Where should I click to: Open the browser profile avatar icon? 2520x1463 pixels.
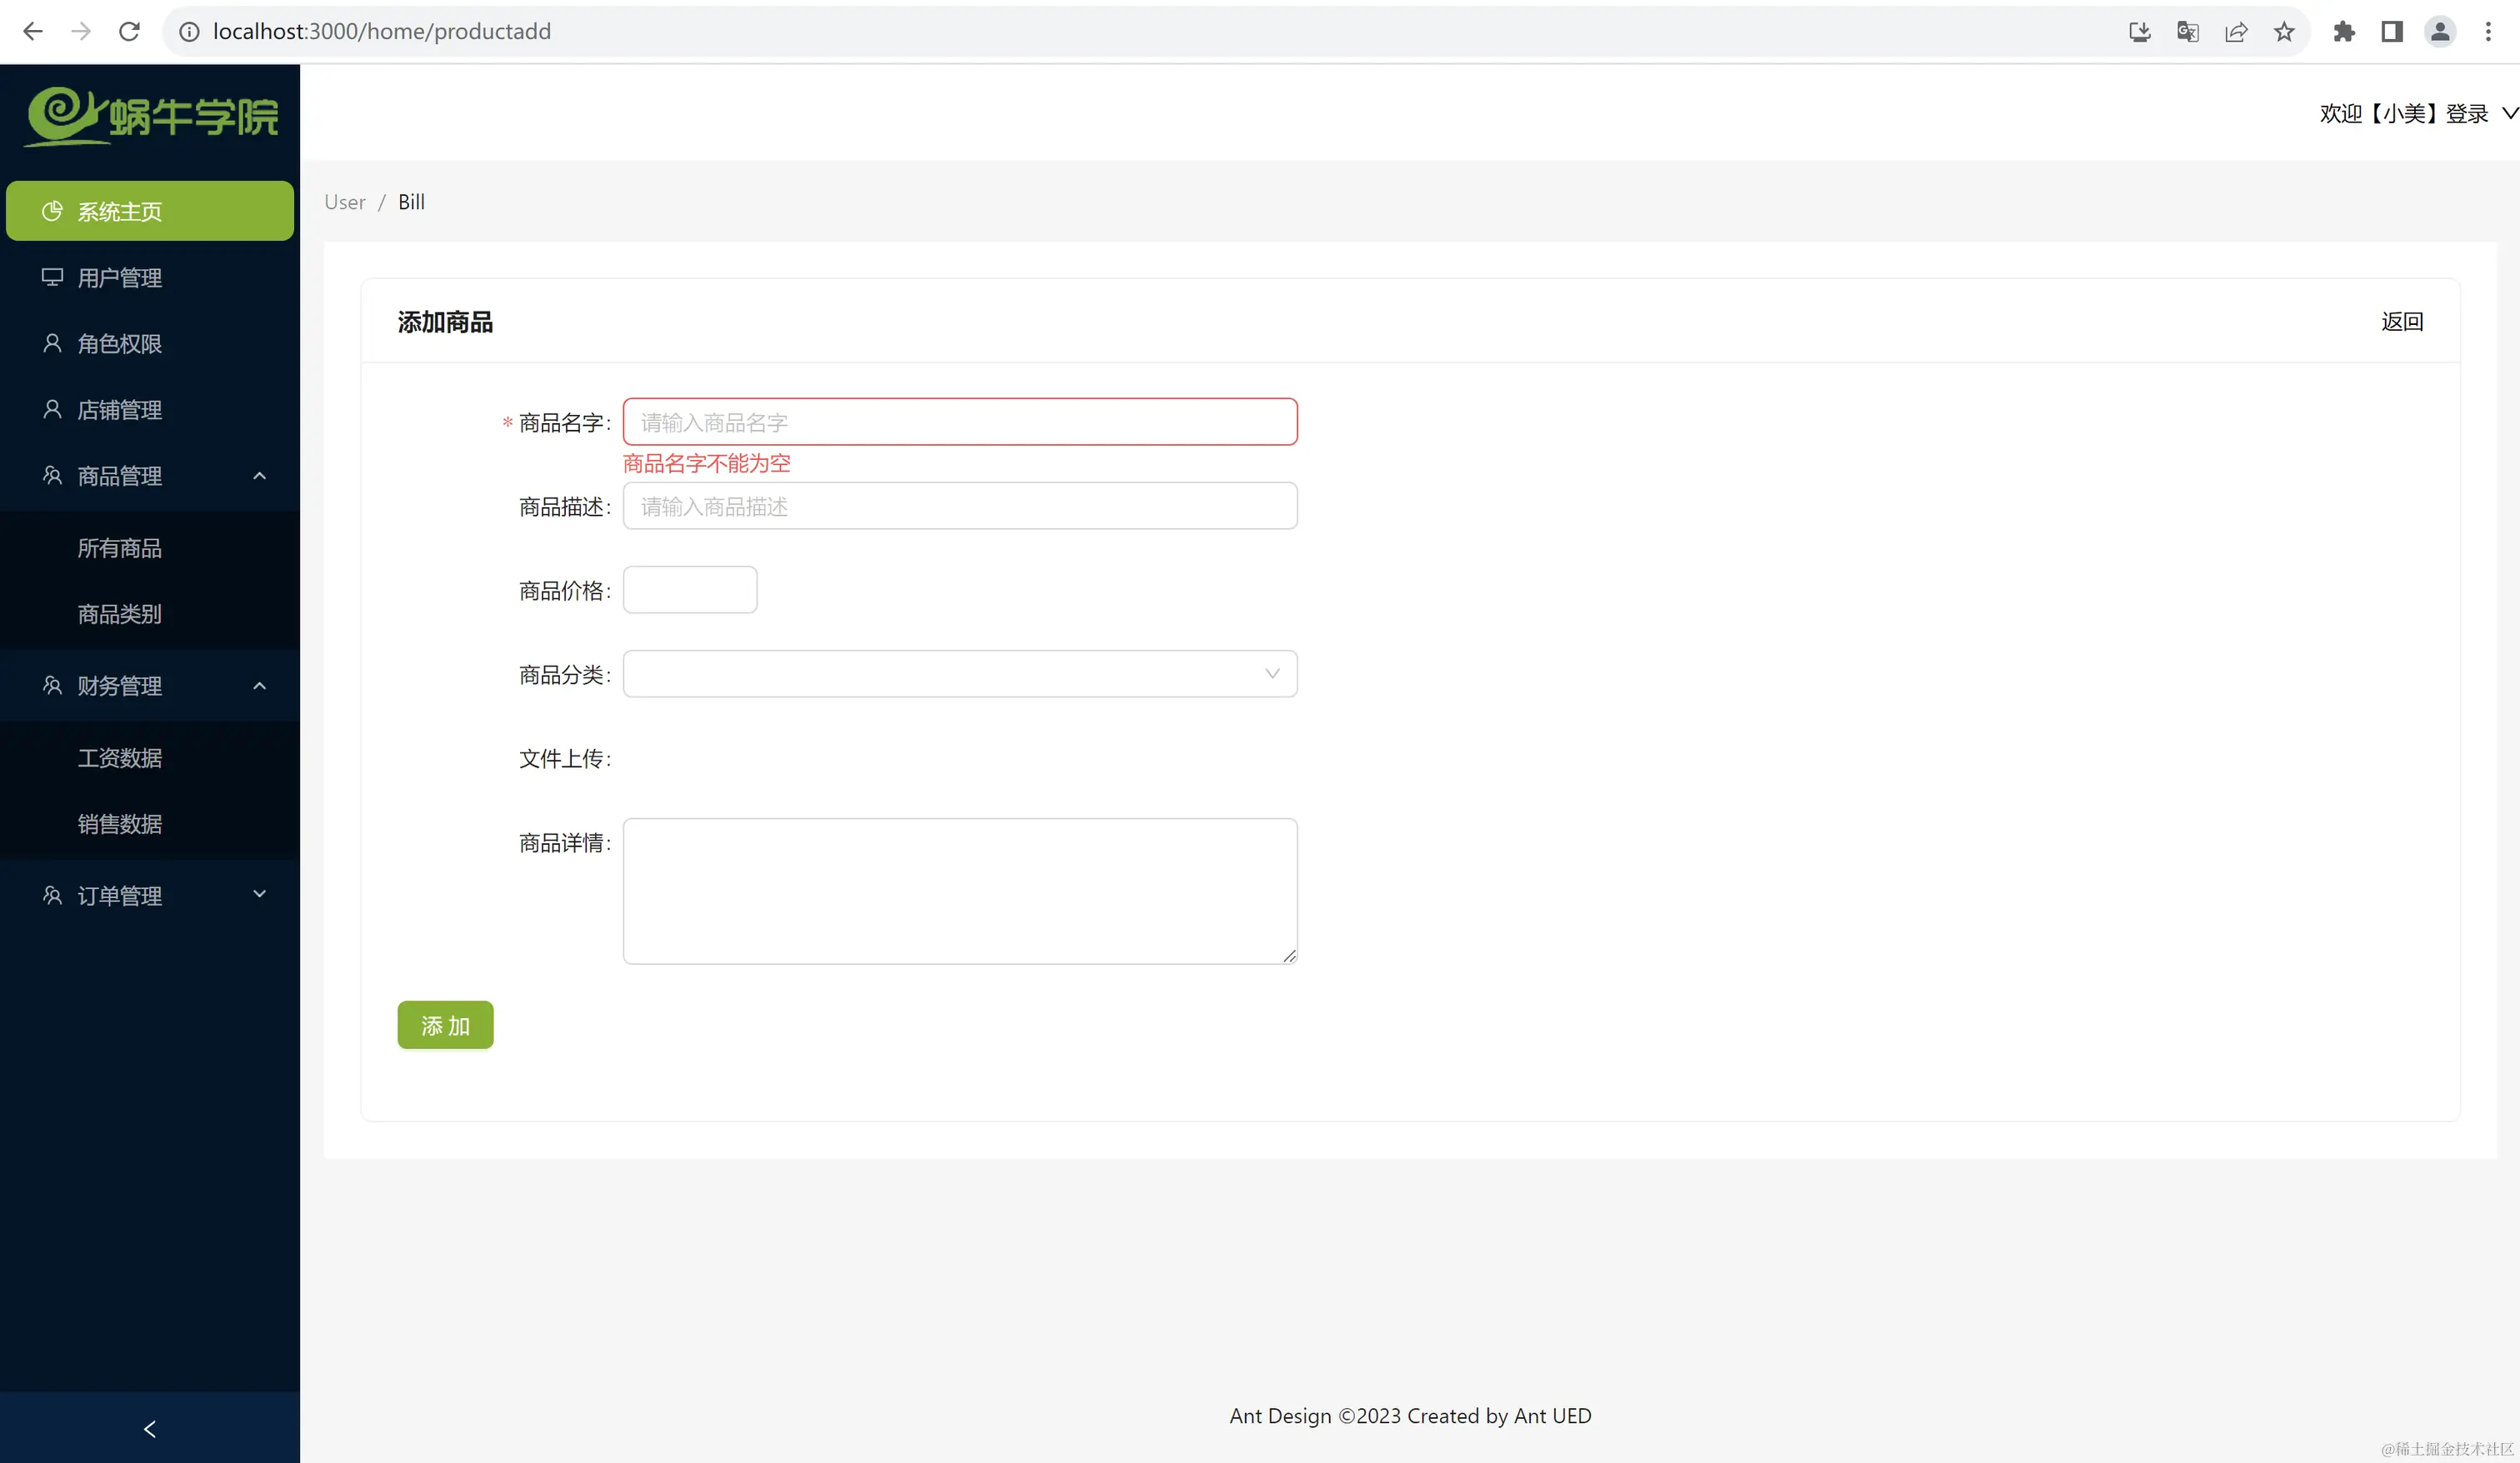click(2440, 32)
